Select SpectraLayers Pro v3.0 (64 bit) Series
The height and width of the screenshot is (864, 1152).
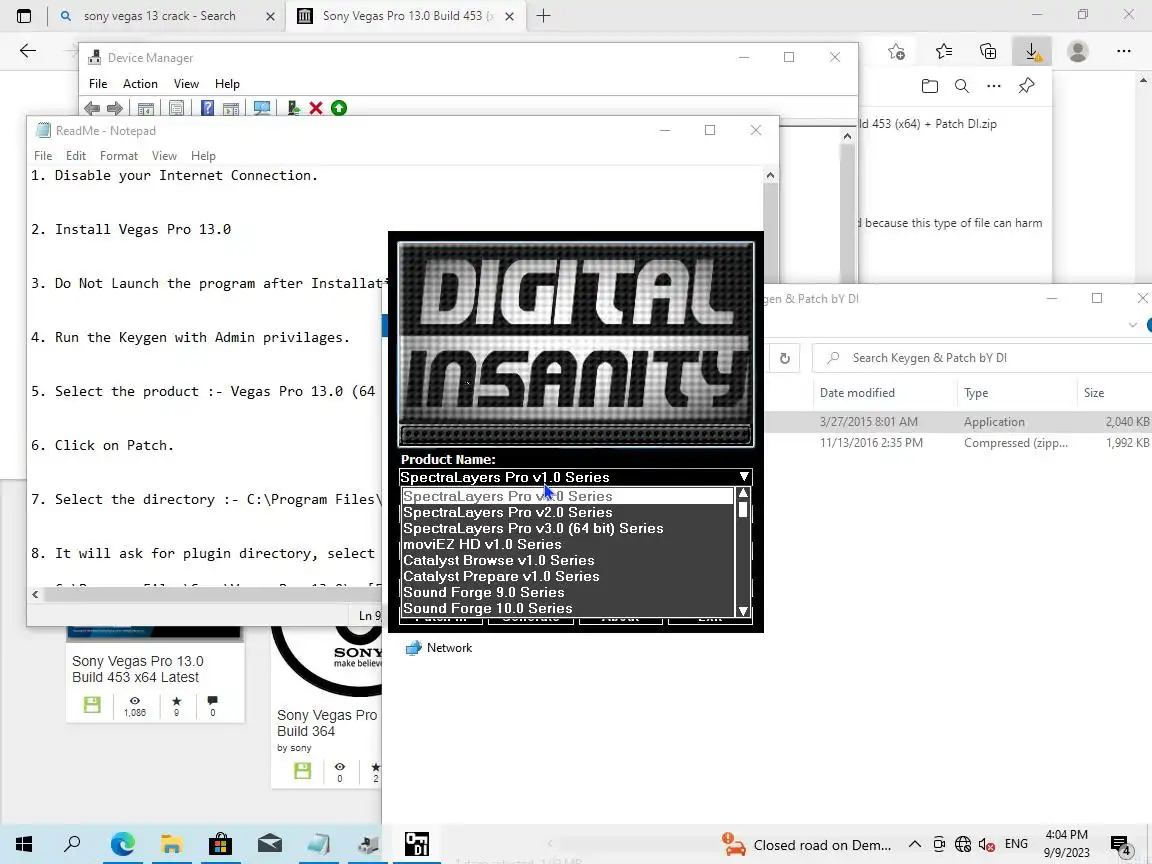coord(568,529)
